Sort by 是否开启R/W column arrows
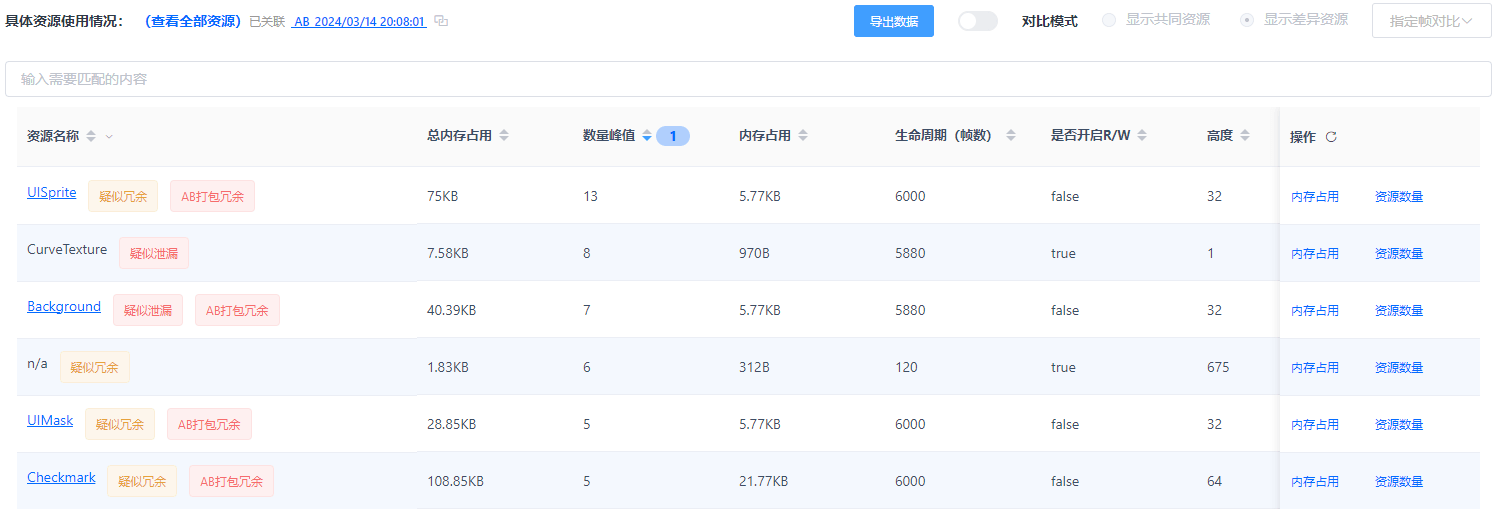This screenshot has width=1498, height=509. pyautogui.click(x=1142, y=136)
